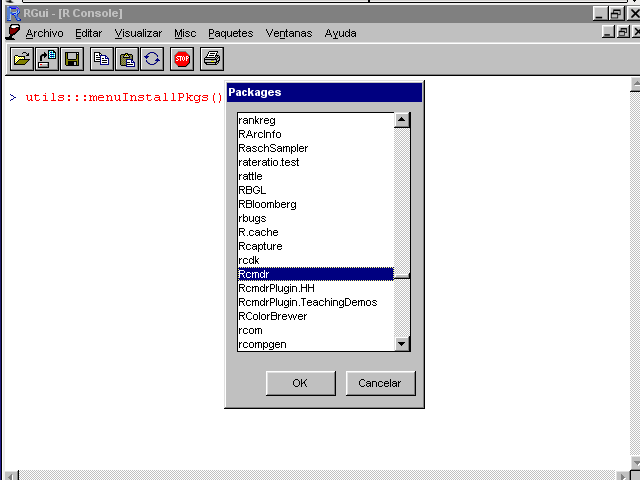Click the save workspace floppy disk icon
Viewport: 640px width, 480px height.
[71, 59]
